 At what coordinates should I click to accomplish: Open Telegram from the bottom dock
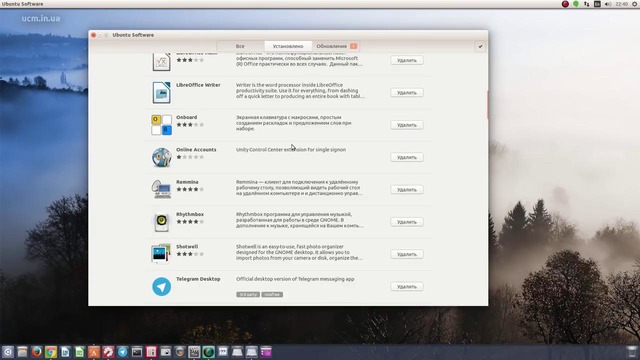(122, 352)
